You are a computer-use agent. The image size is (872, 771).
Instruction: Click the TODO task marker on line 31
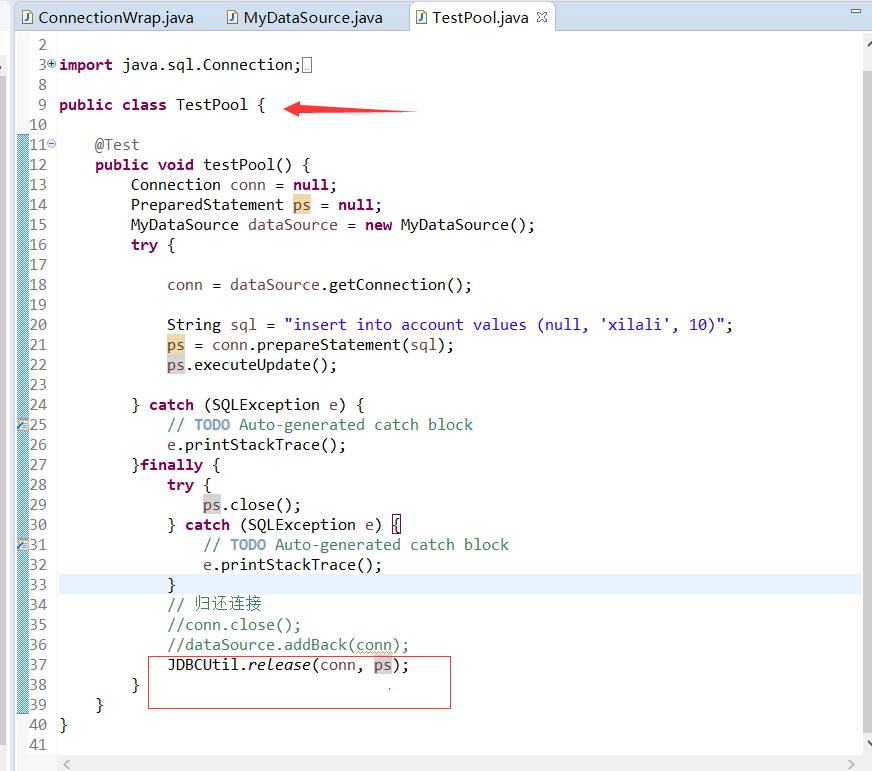[x=23, y=545]
